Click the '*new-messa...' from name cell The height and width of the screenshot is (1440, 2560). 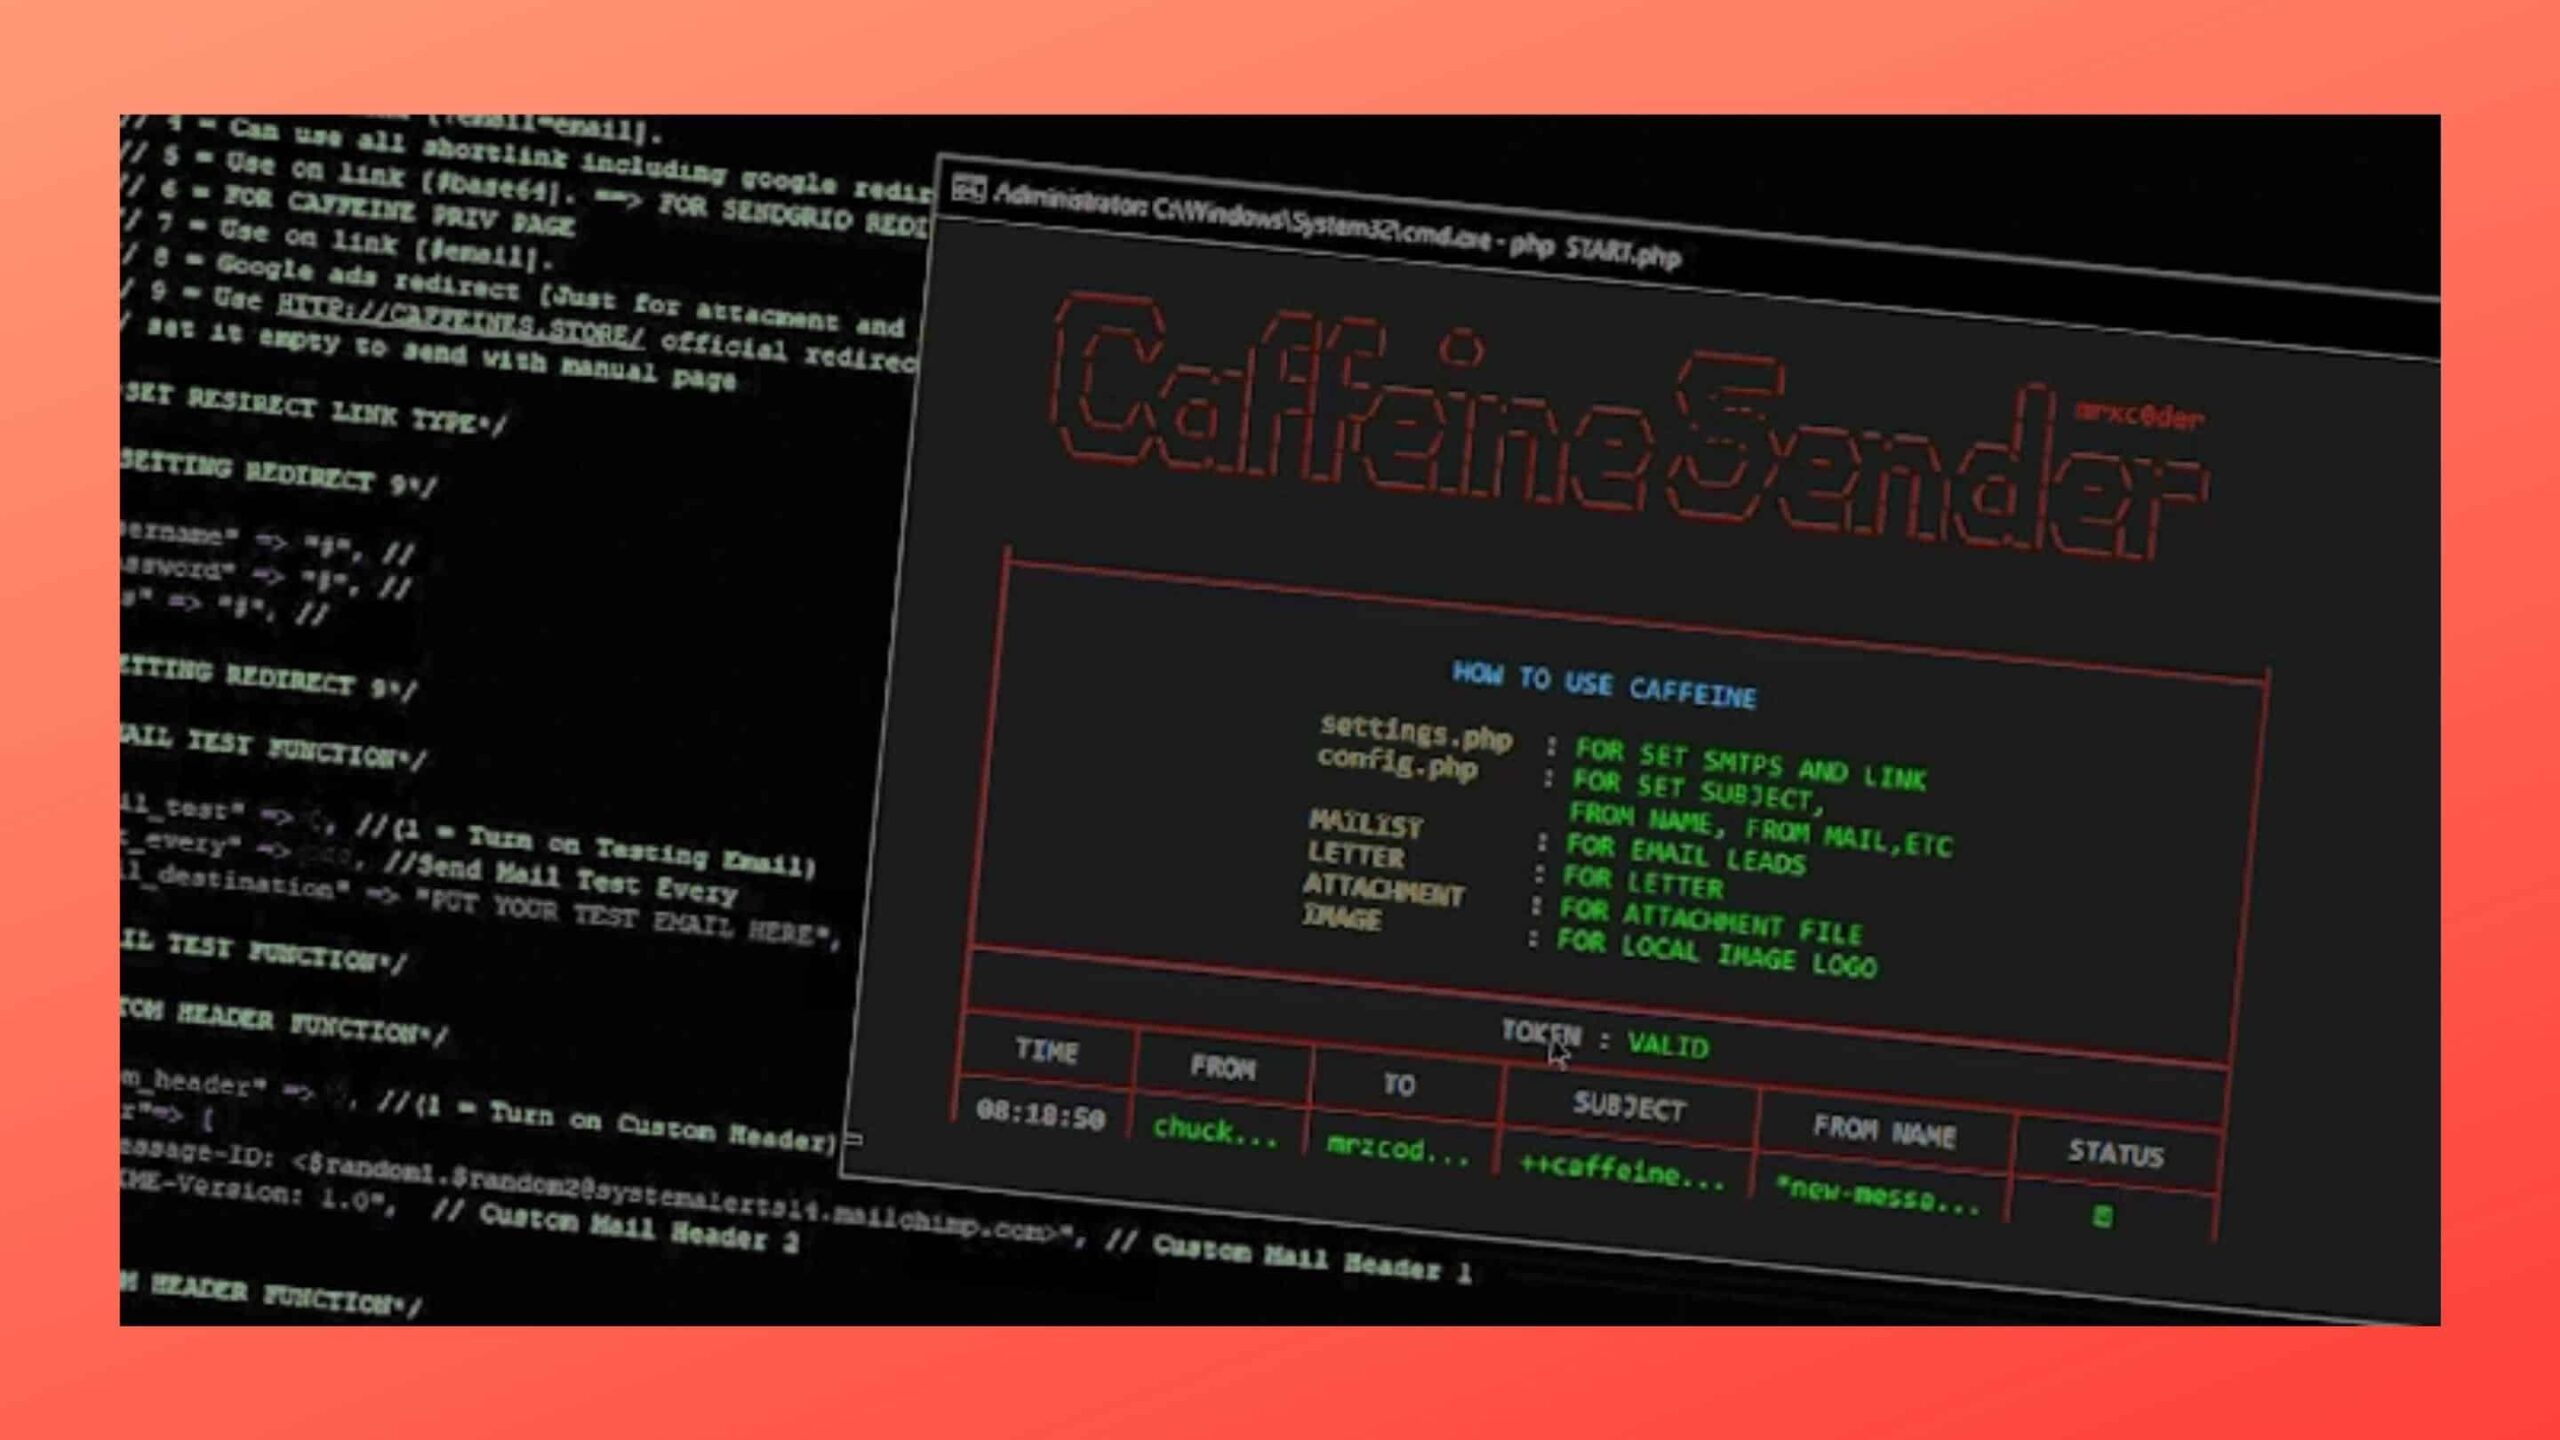tap(1877, 1195)
